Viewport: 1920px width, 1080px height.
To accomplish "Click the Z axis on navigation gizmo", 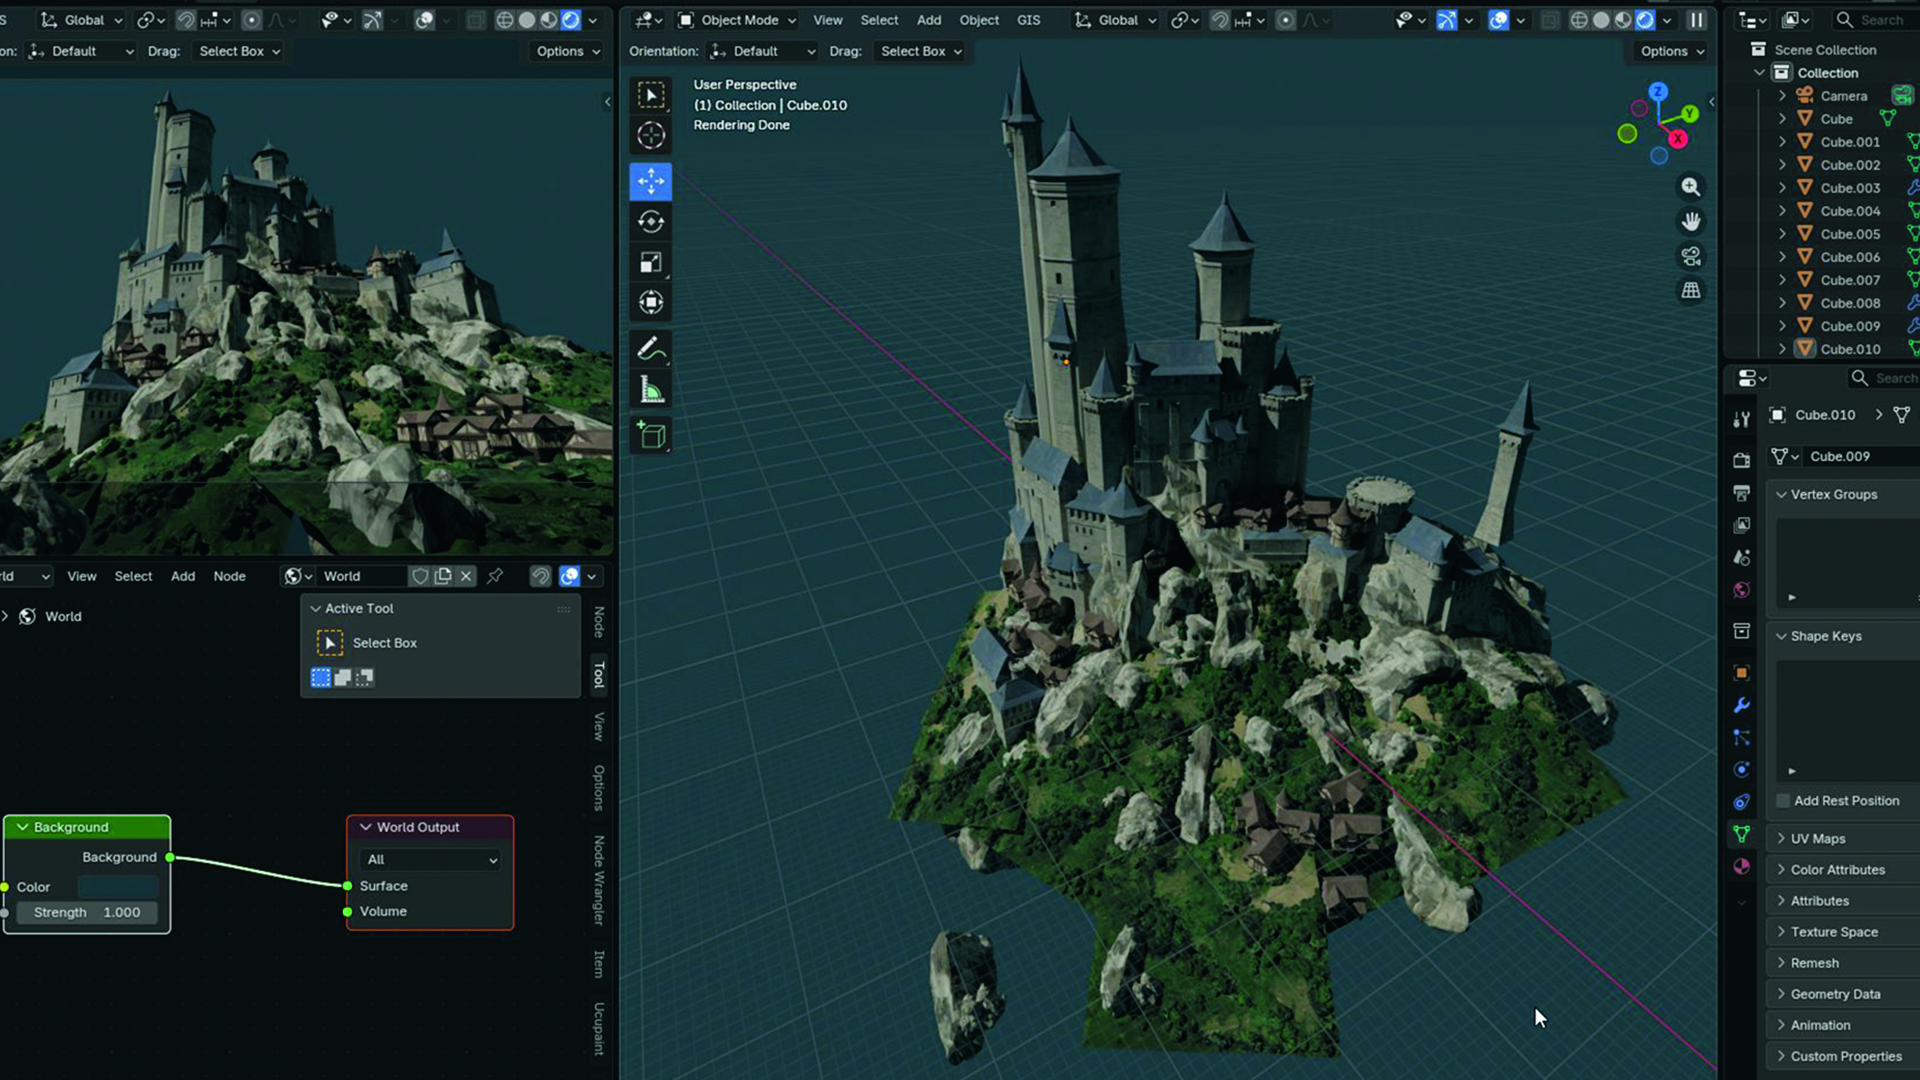I will pos(1658,91).
